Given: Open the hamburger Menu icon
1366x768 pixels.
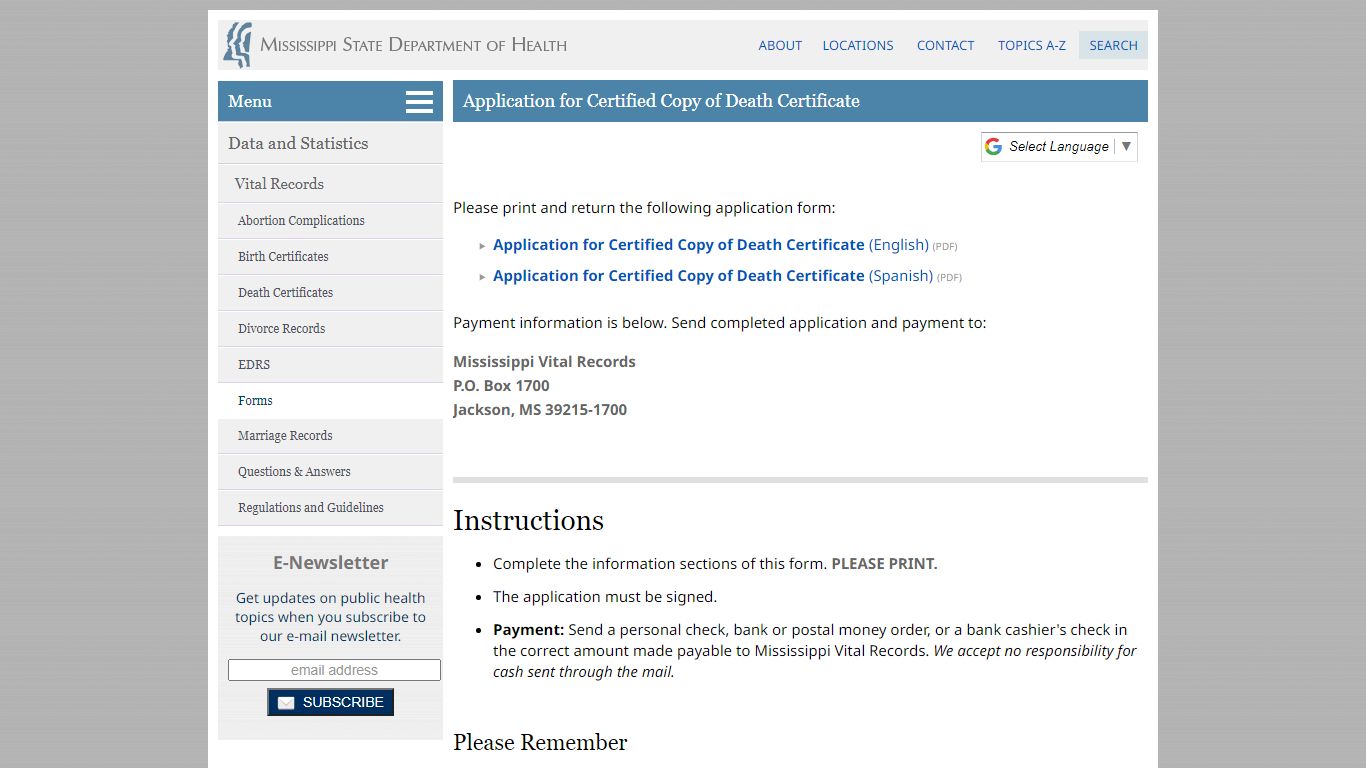Looking at the screenshot, I should tap(419, 102).
